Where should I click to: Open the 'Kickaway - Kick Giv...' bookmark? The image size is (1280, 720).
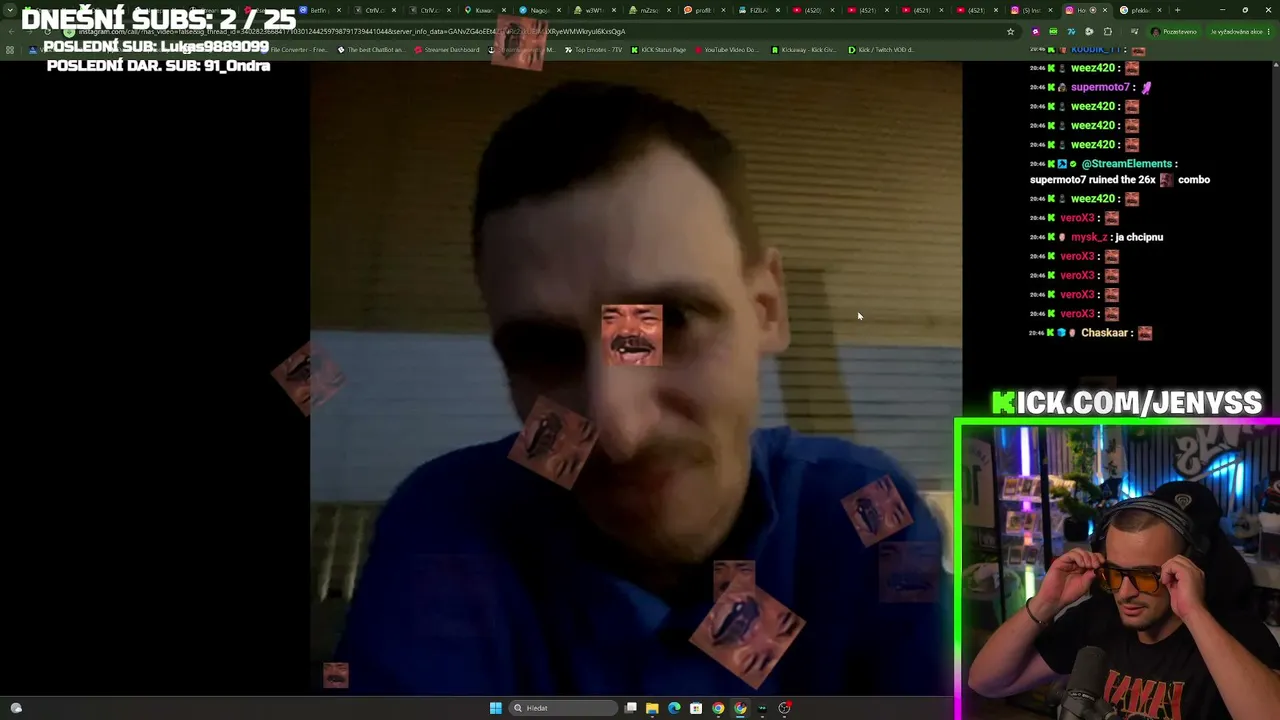[x=804, y=49]
